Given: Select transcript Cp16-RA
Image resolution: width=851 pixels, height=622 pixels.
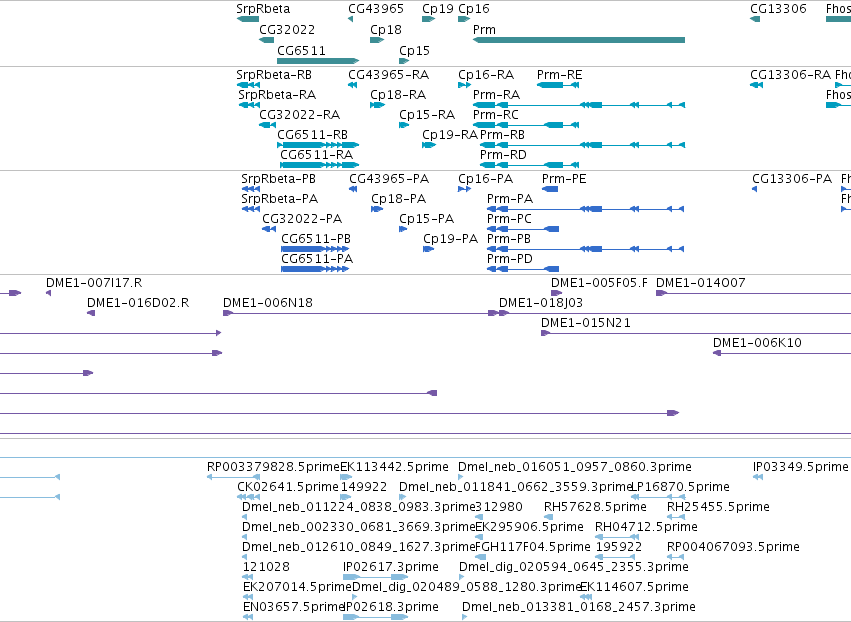Looking at the screenshot, I should point(486,75).
